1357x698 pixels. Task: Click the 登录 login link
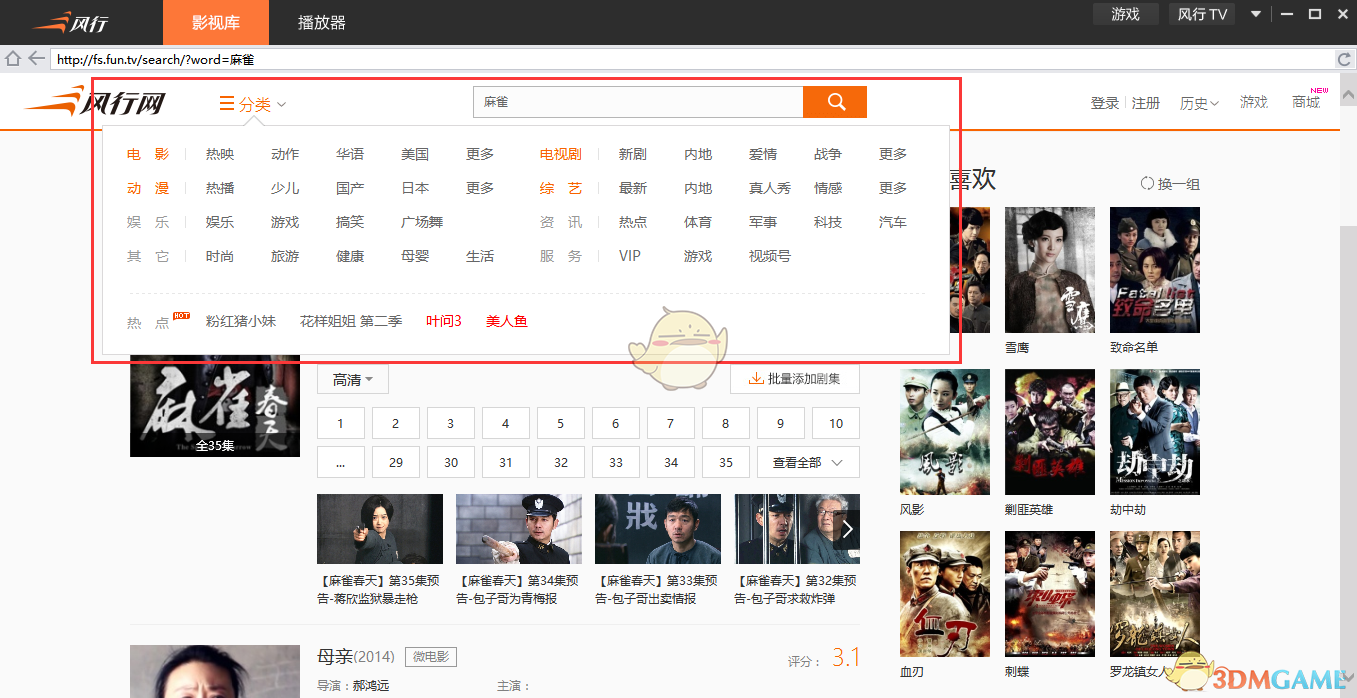click(1104, 101)
